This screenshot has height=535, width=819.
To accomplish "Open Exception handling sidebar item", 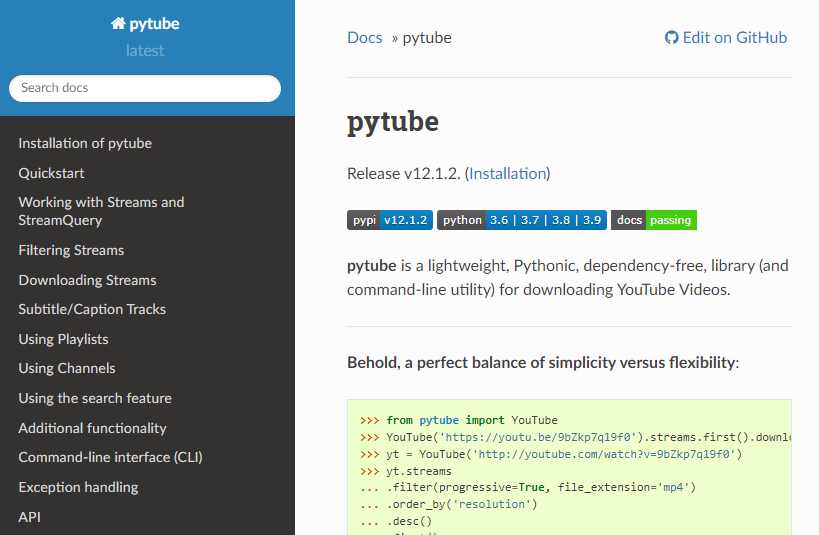I will click(78, 487).
